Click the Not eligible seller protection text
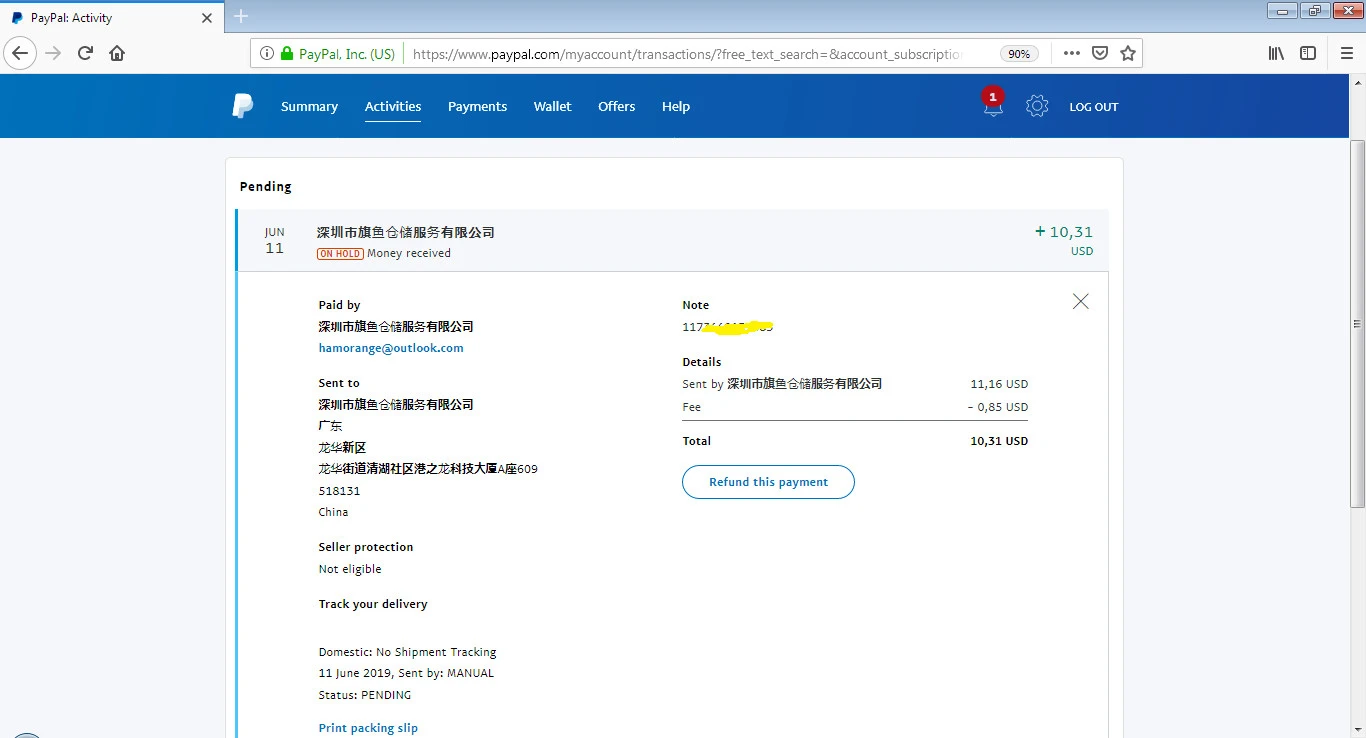This screenshot has width=1366, height=738. (x=350, y=569)
